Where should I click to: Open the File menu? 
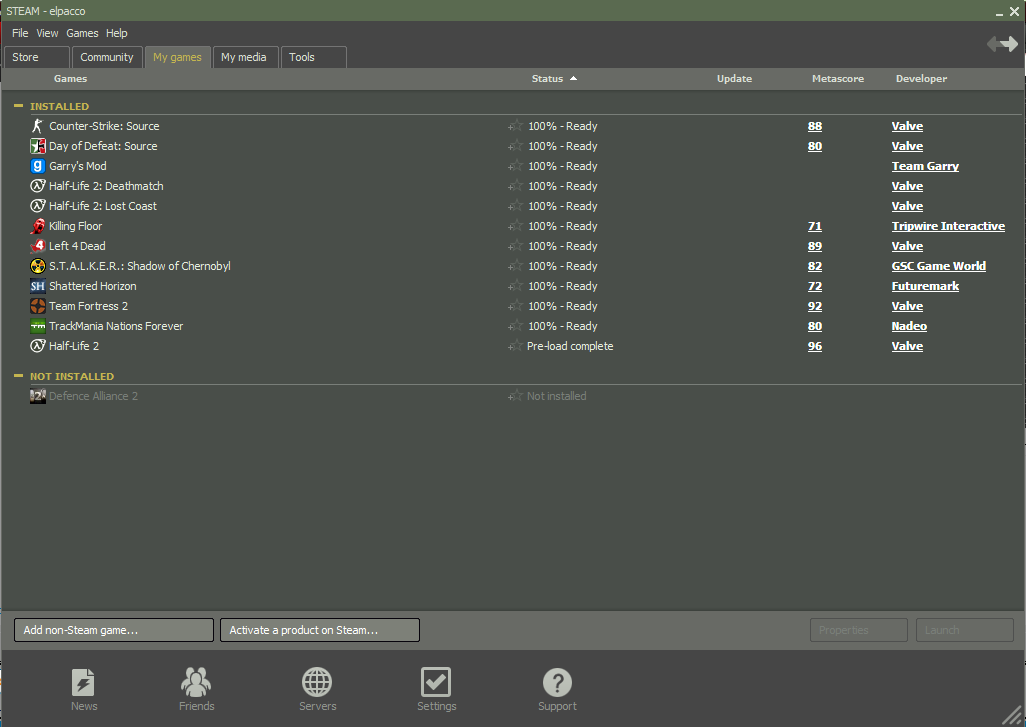[20, 33]
